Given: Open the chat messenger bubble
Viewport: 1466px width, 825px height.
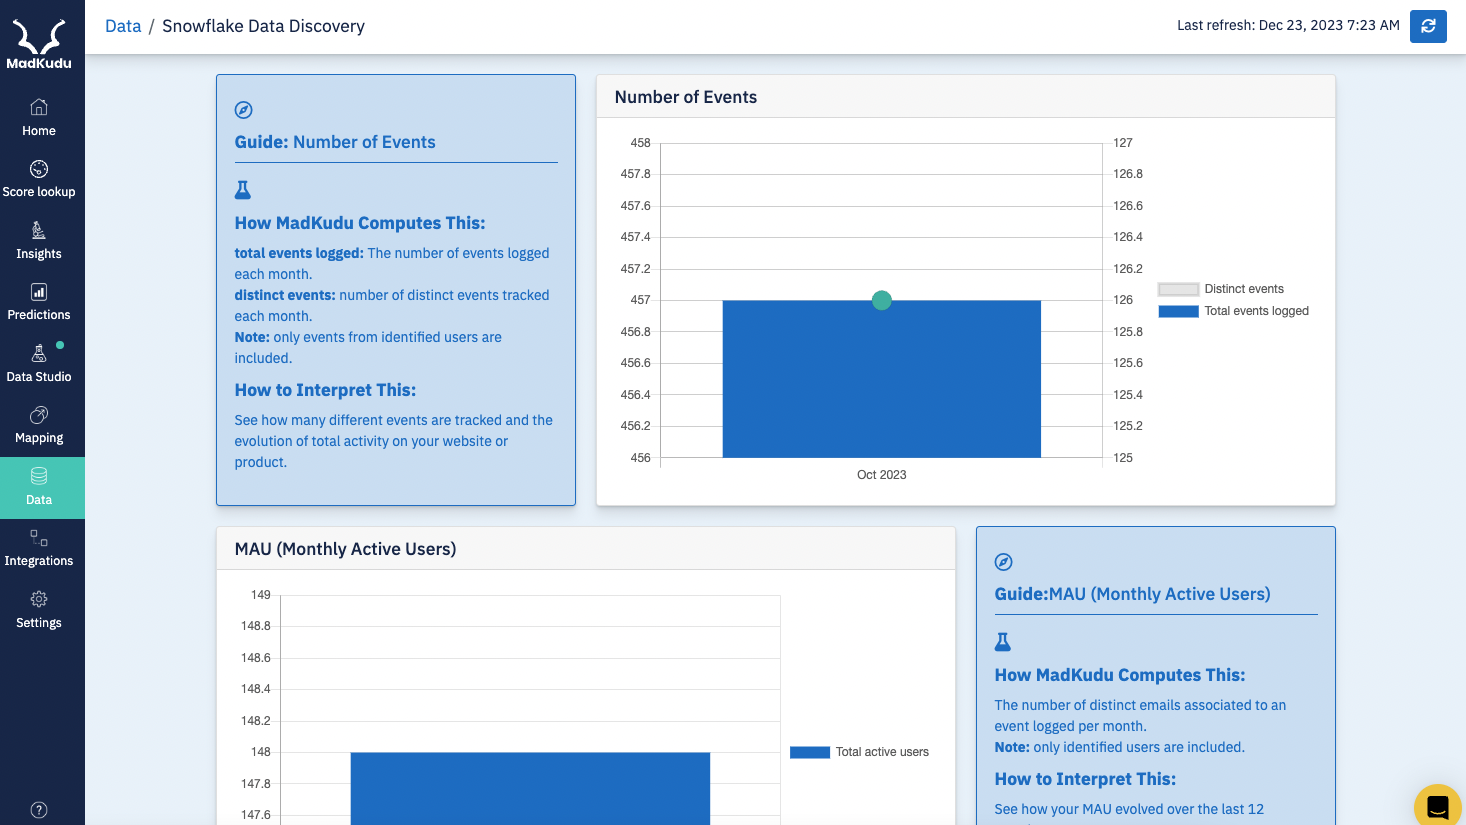Looking at the screenshot, I should coord(1438,807).
